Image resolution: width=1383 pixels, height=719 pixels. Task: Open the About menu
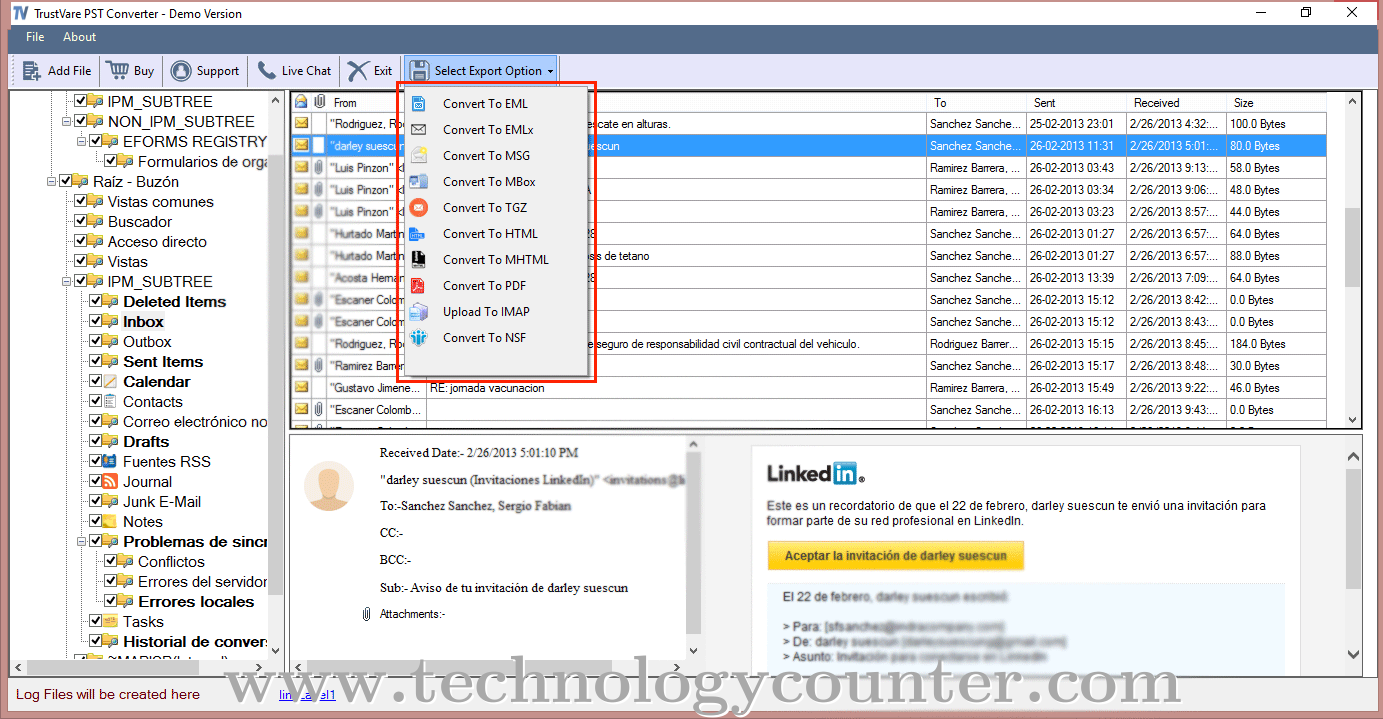(80, 37)
